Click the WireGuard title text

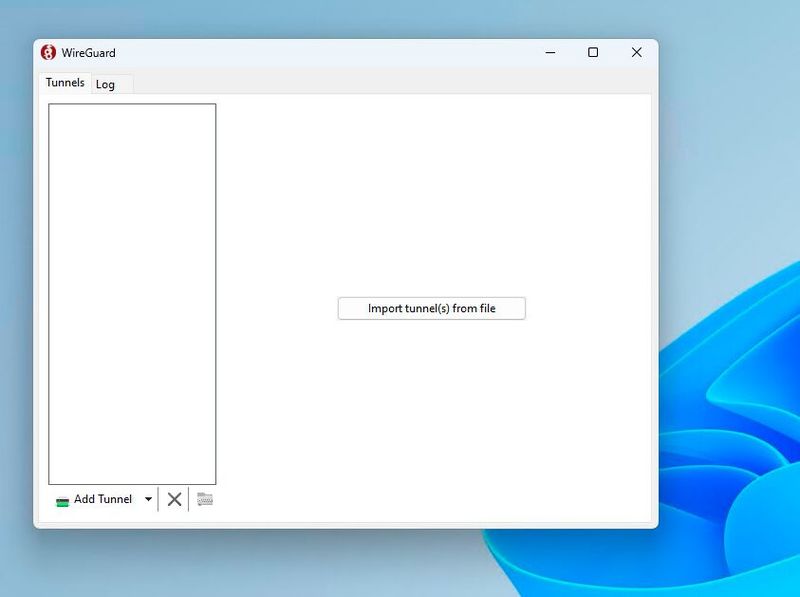(x=88, y=53)
